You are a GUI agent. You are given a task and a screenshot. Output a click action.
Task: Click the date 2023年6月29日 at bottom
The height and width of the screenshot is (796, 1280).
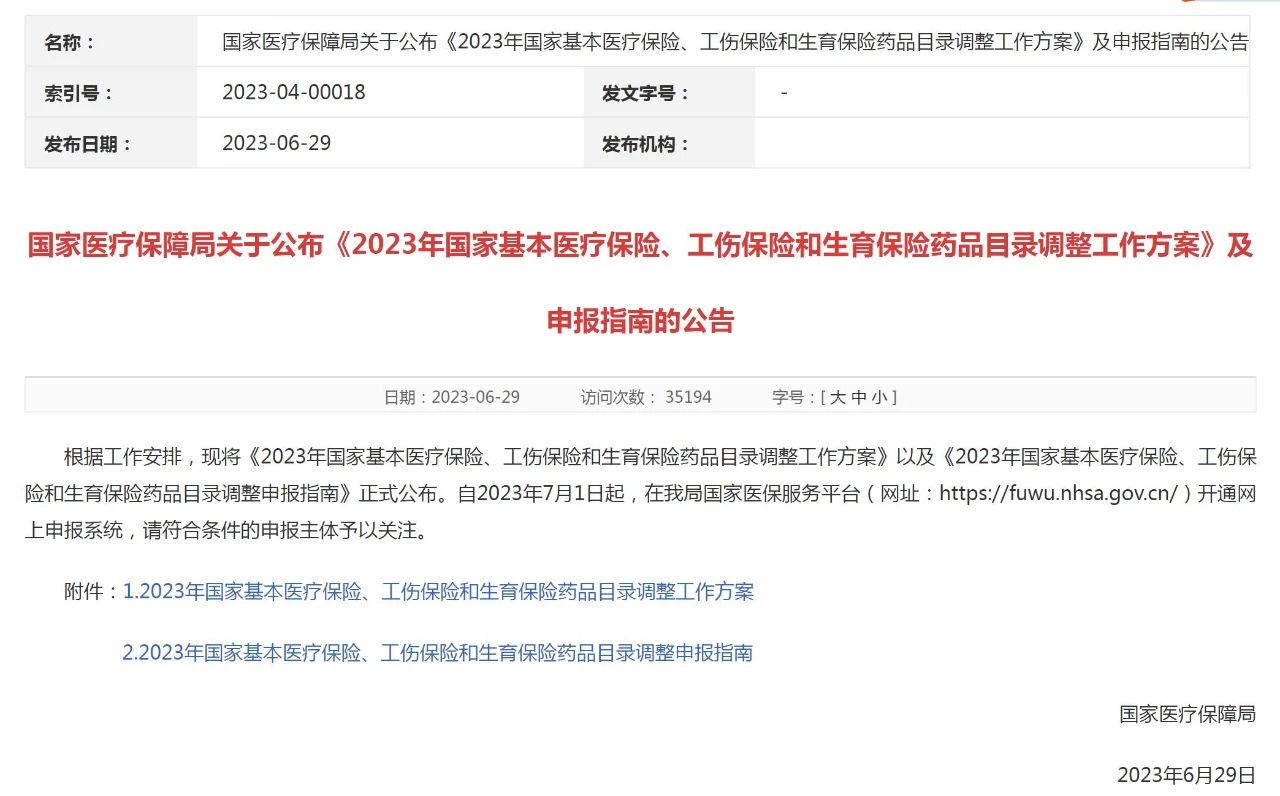pyautogui.click(x=1186, y=775)
